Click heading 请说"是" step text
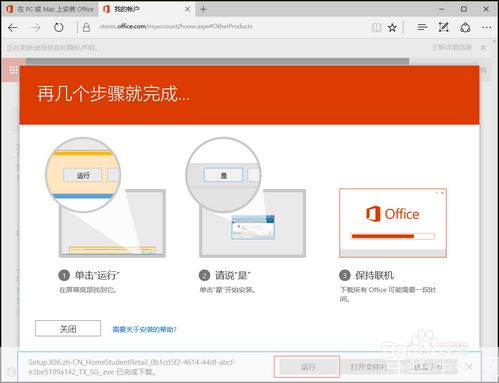 point(233,275)
